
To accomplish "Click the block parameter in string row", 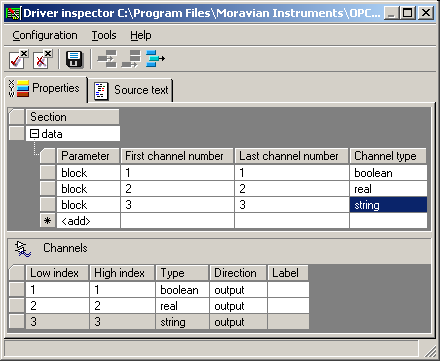I will point(88,205).
